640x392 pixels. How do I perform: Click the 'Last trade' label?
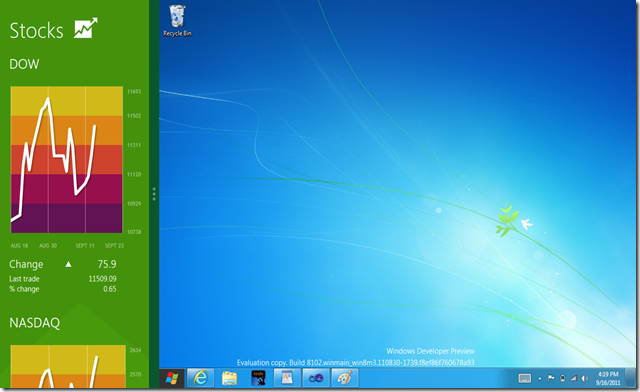coord(24,279)
